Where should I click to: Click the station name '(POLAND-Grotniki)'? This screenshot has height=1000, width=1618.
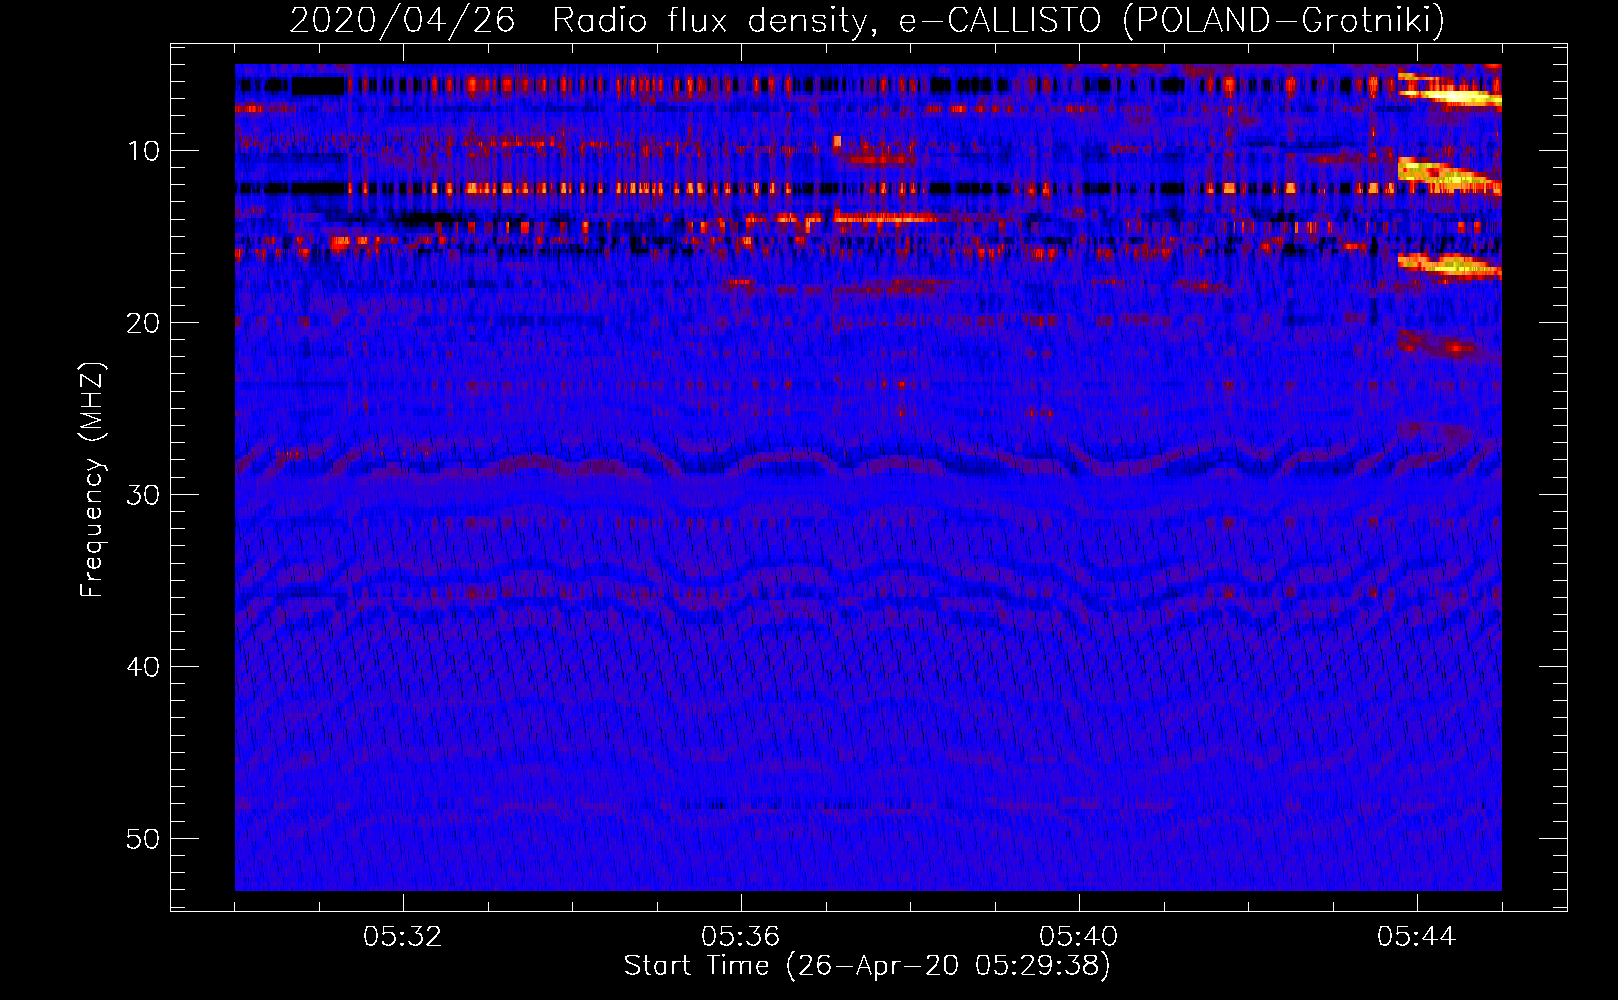[x=1284, y=20]
